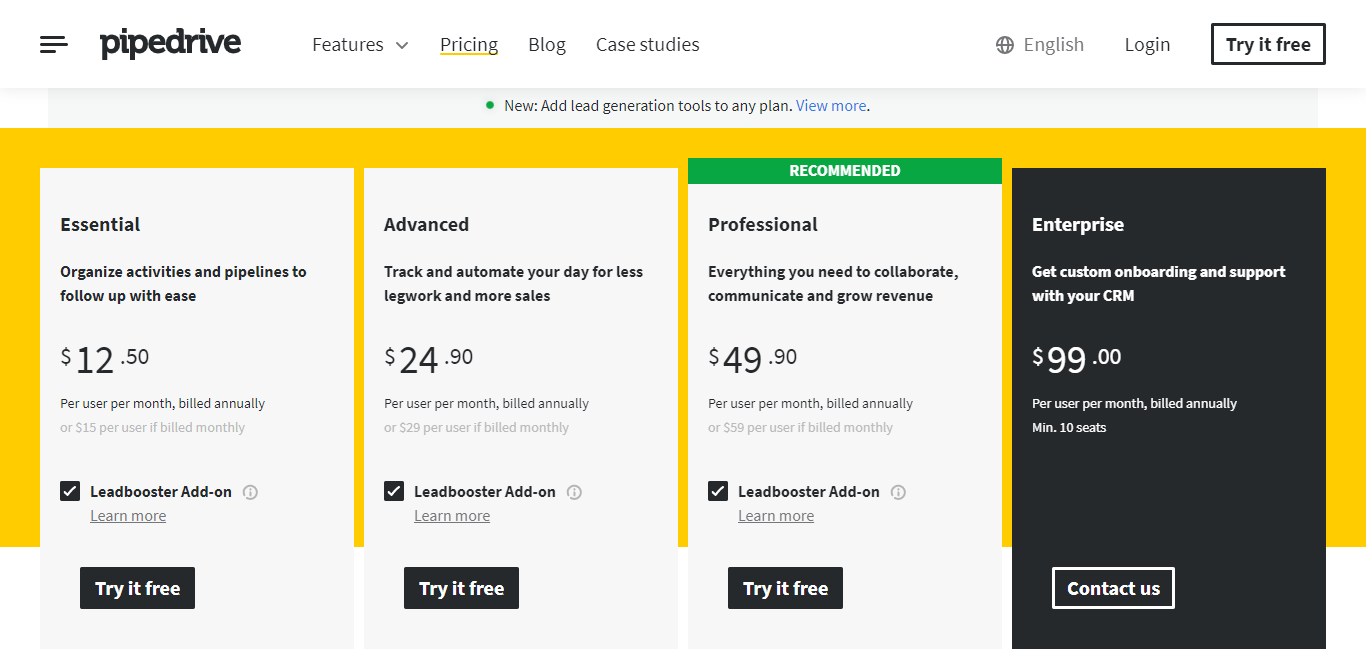Image resolution: width=1366 pixels, height=657 pixels.
Task: Click info icon beside Advanced Leadbooster Add-on
Action: point(575,492)
